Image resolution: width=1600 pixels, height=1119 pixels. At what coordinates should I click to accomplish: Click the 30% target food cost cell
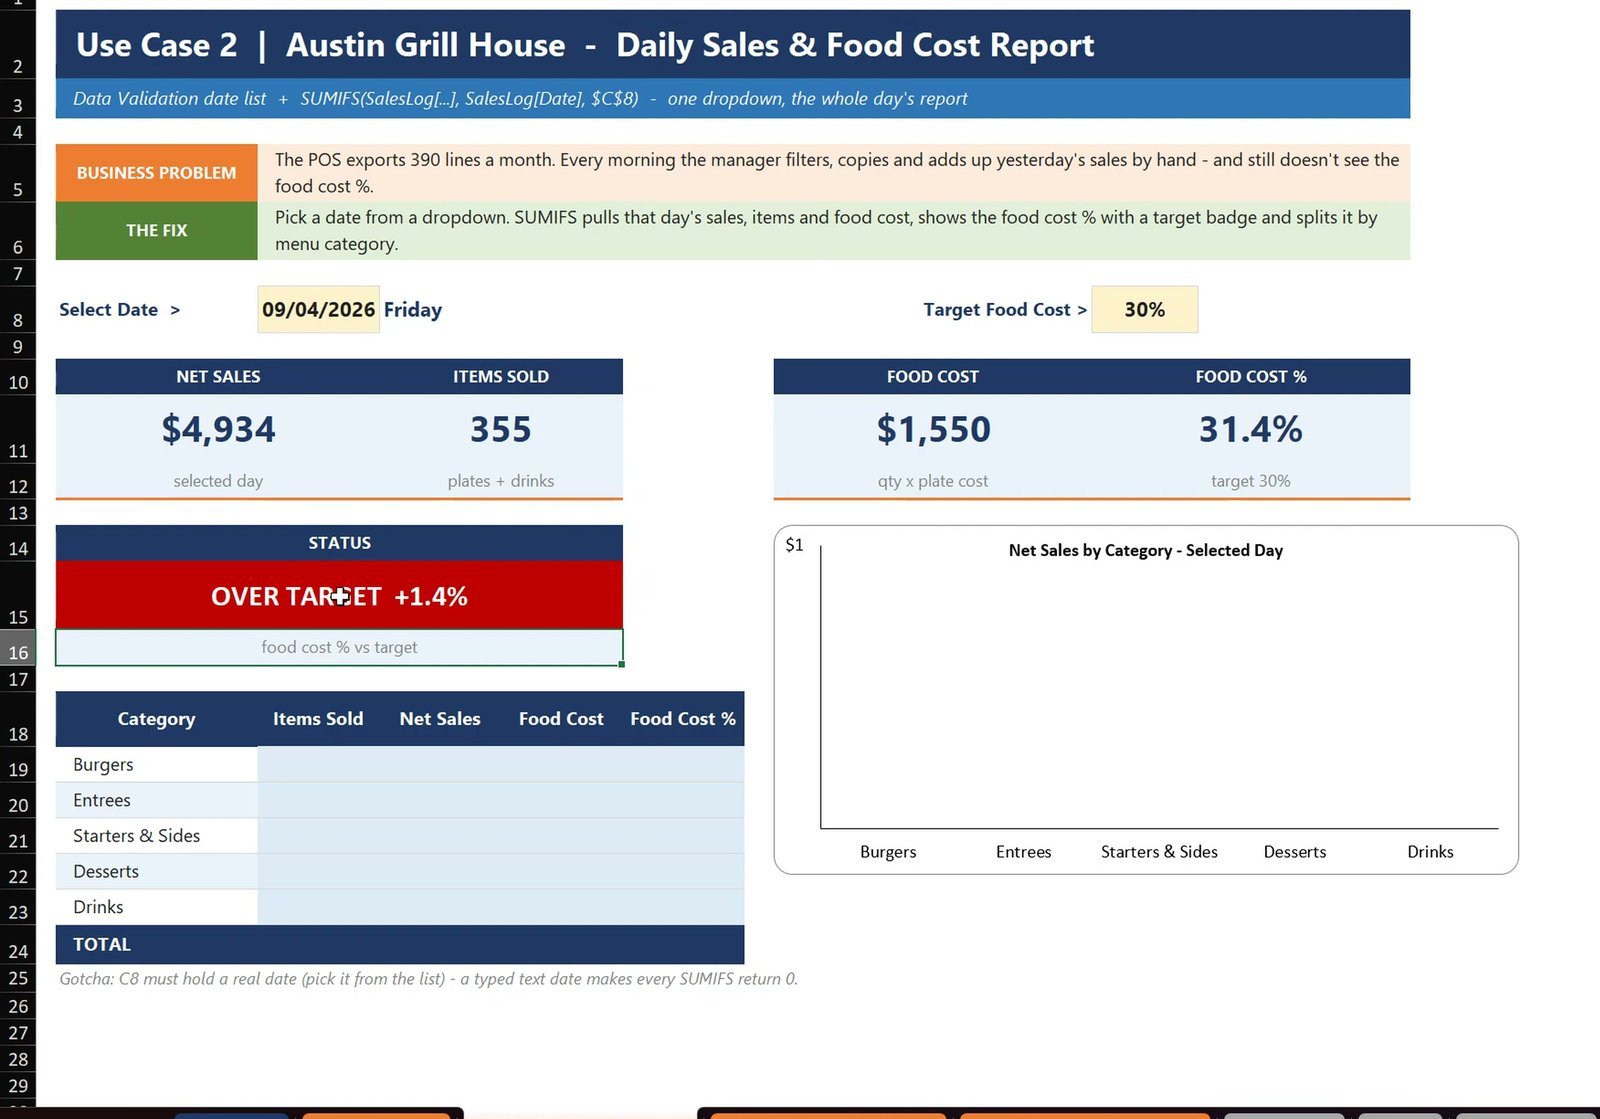point(1144,309)
